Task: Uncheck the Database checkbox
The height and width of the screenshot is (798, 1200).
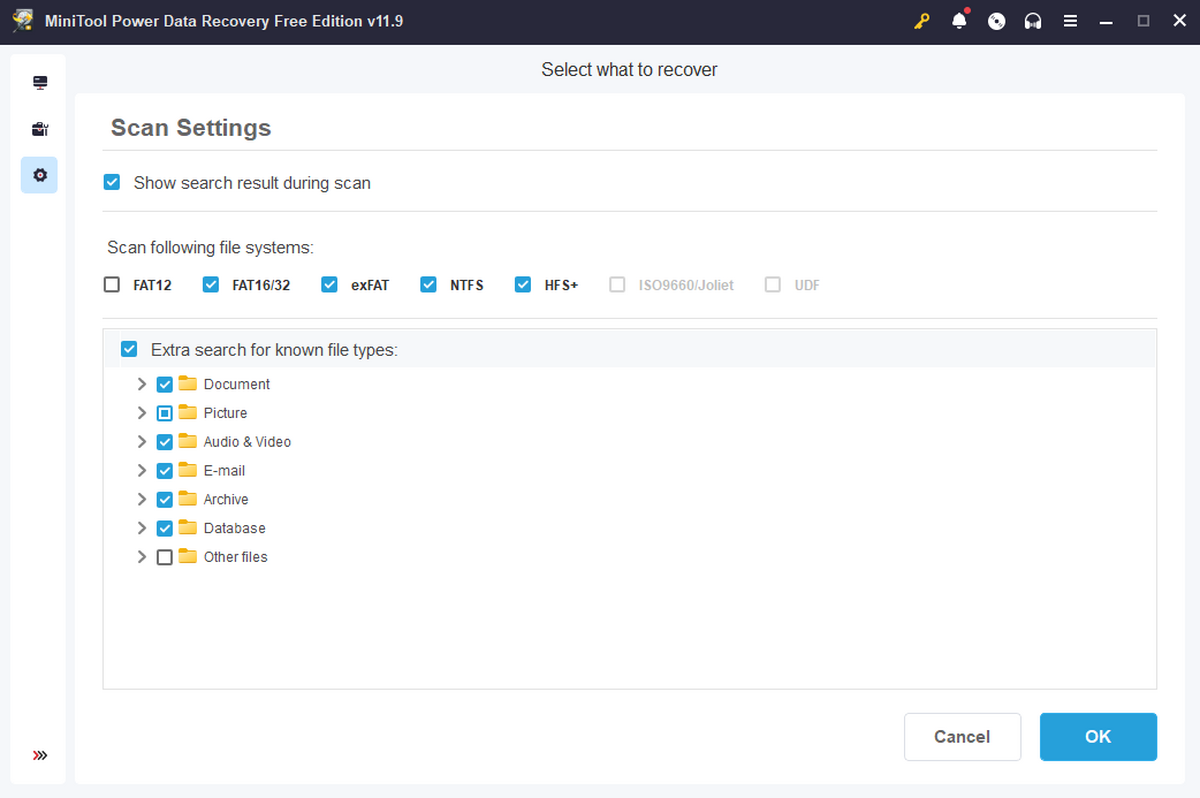Action: coord(165,529)
